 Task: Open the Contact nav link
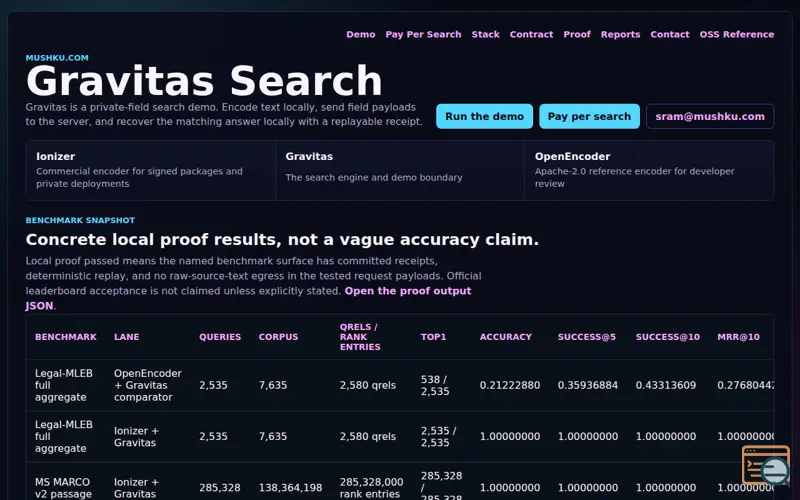(669, 34)
